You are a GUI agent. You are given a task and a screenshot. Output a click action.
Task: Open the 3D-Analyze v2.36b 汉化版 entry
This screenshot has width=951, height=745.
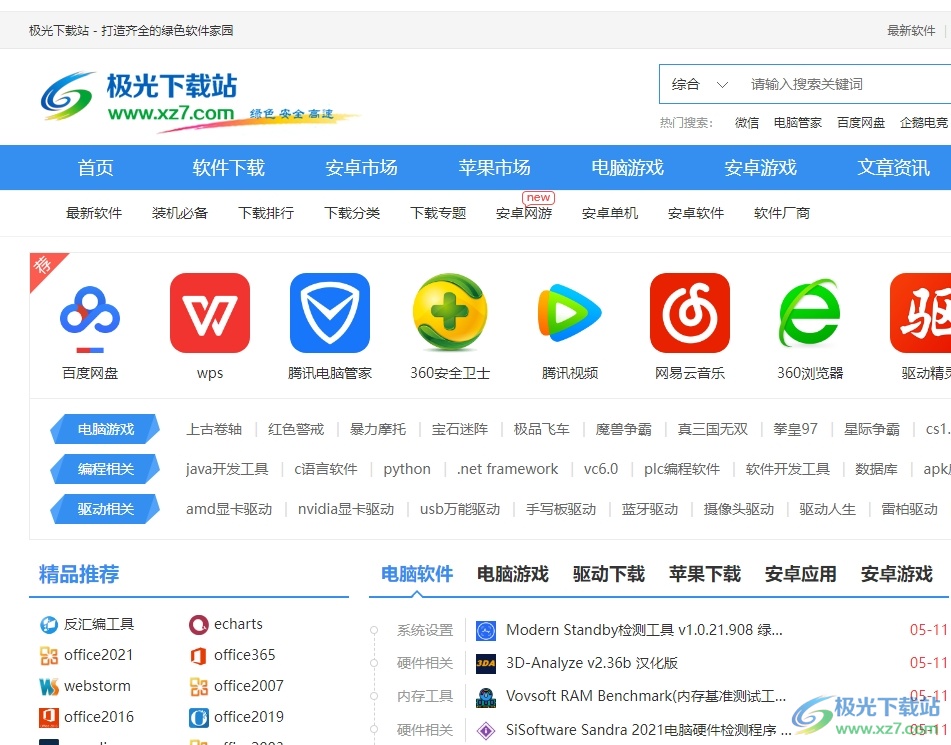[x=592, y=663]
